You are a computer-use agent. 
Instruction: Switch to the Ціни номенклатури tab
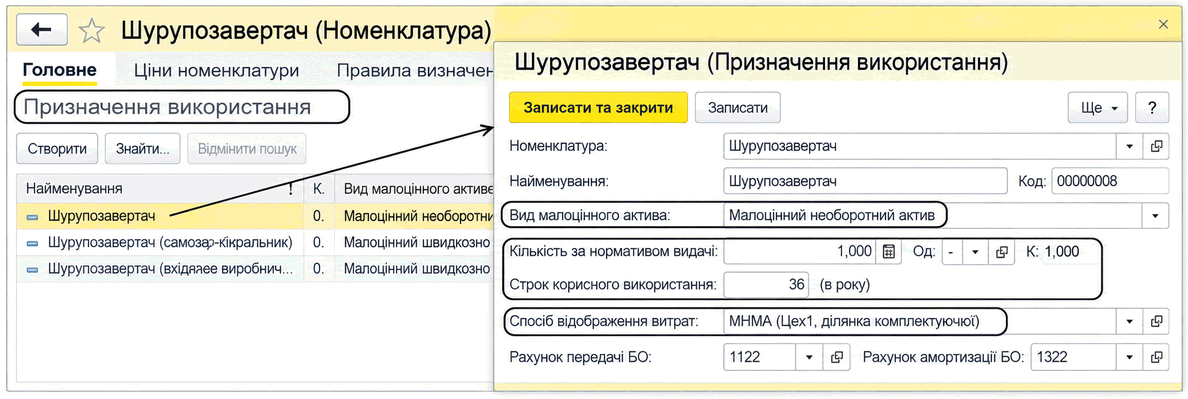[217, 71]
